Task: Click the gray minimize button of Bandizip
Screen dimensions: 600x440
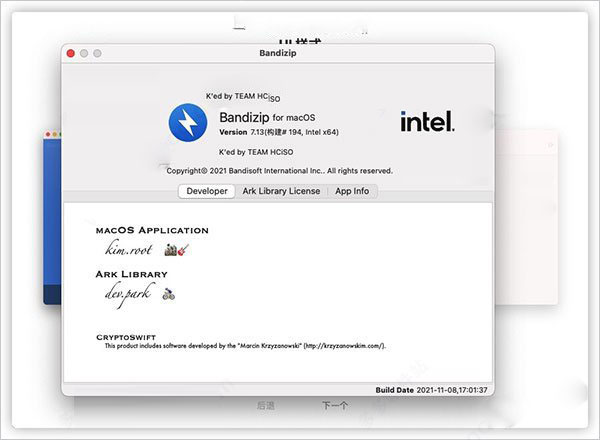Action: coord(84,53)
